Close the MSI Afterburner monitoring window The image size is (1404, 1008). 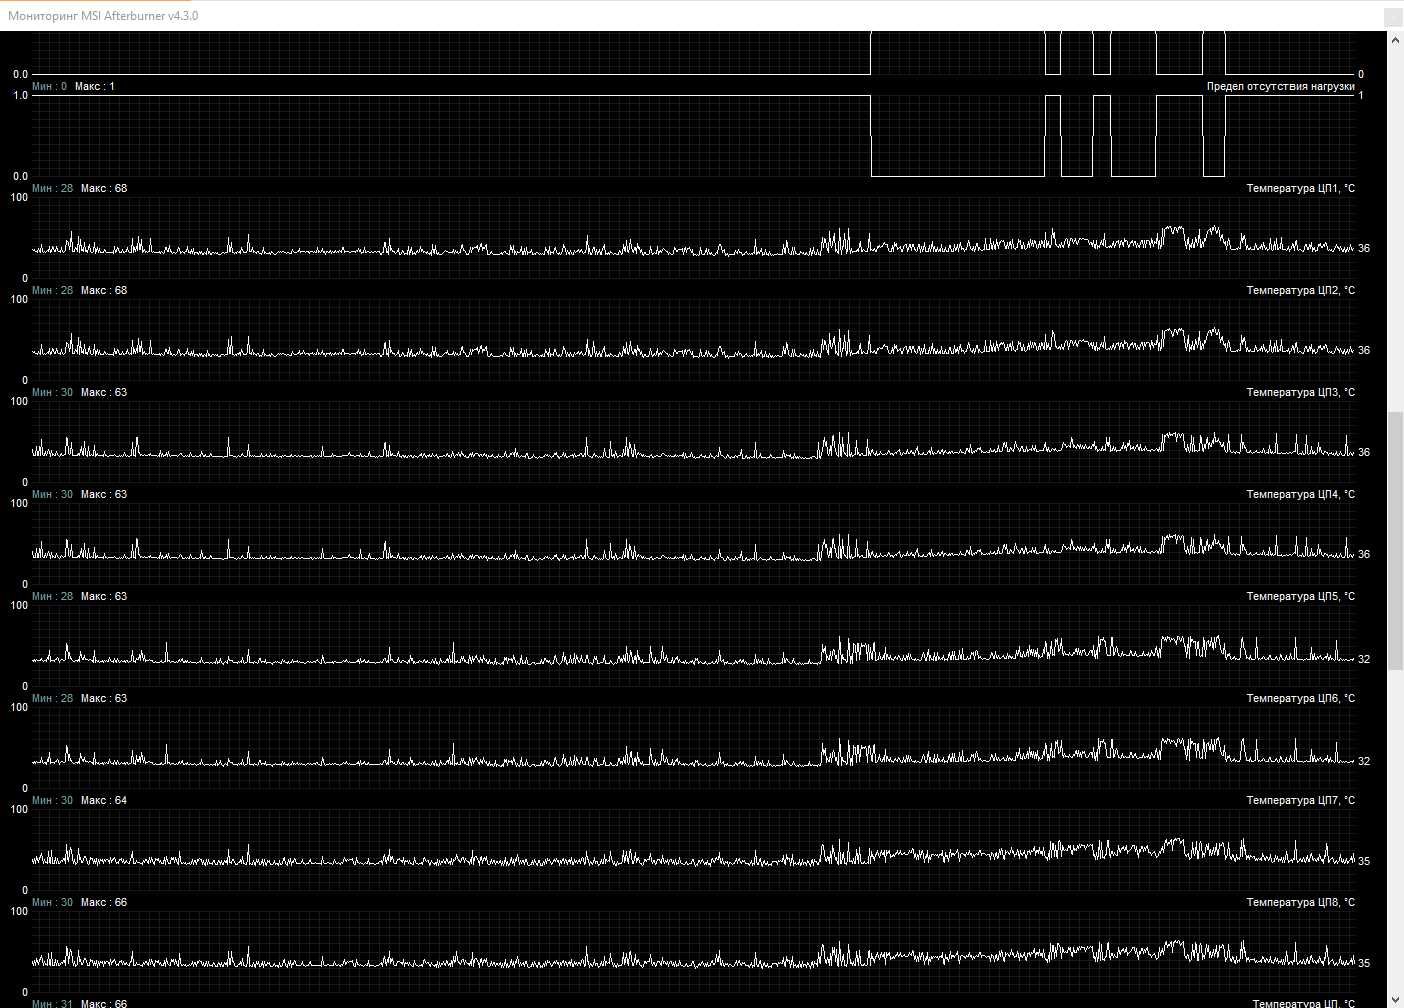pos(1393,17)
